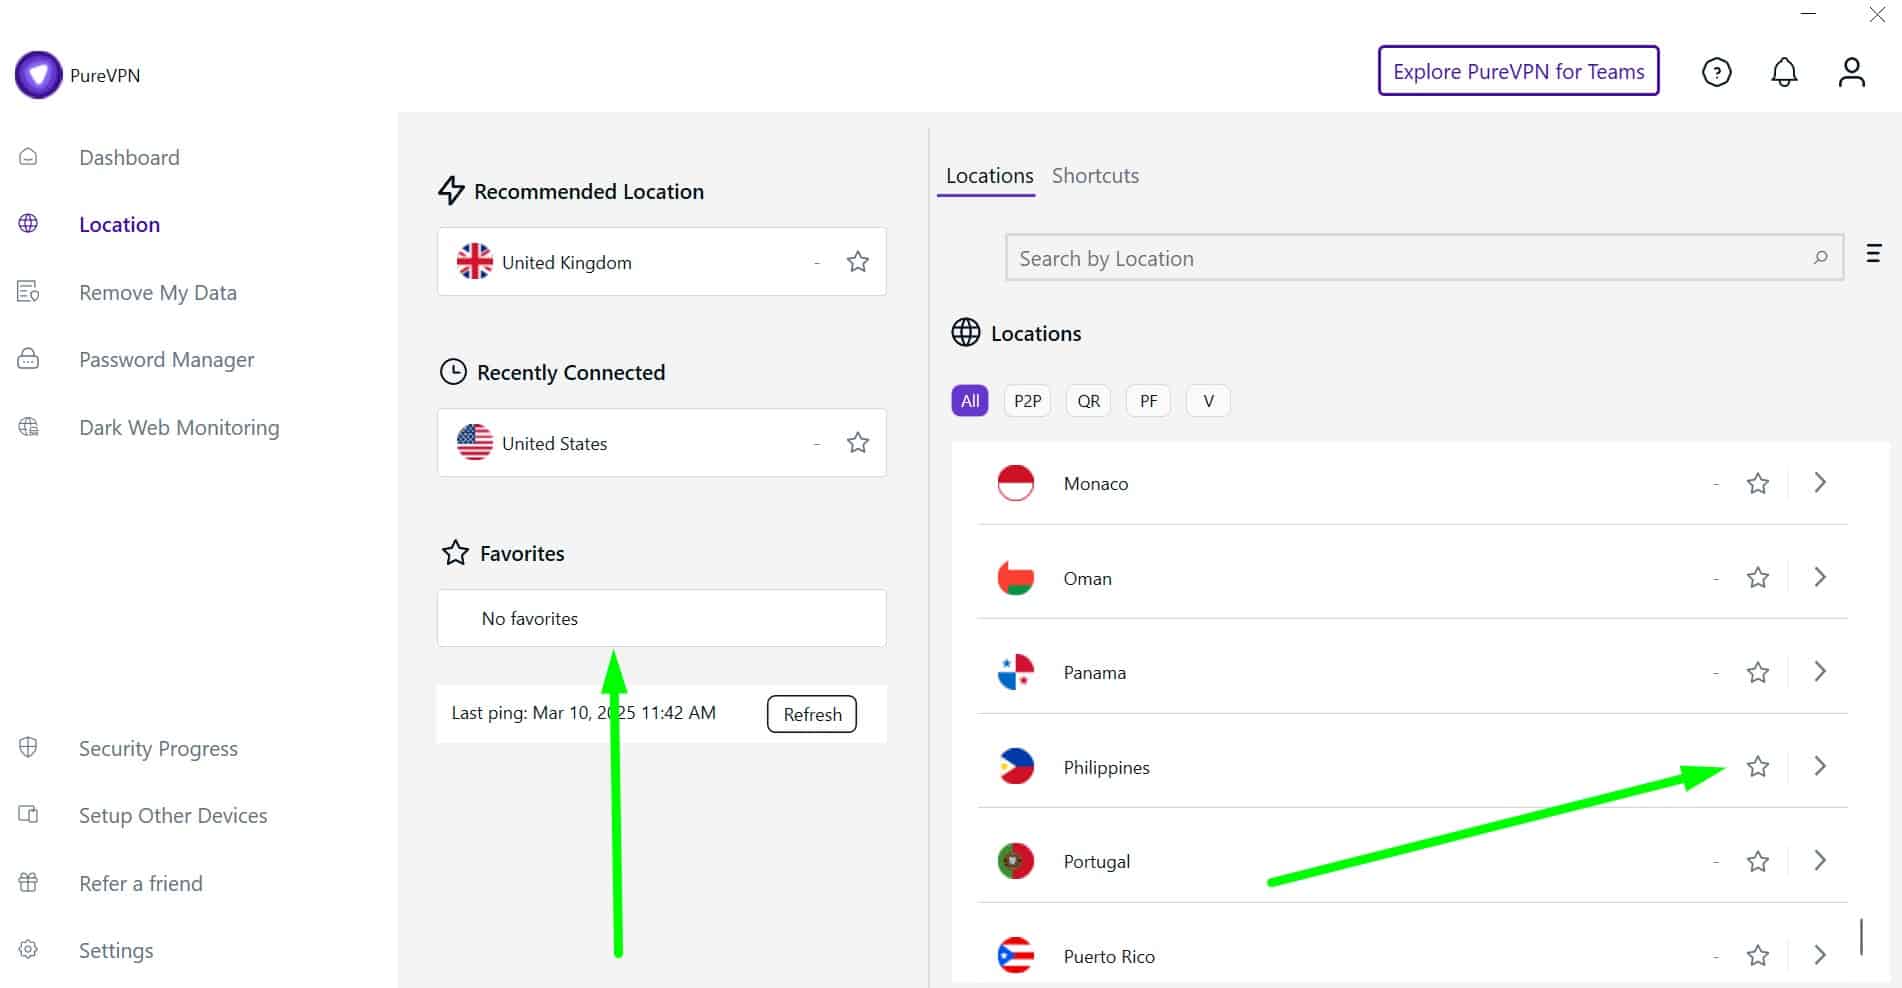The image size is (1902, 988).
Task: Switch to the Shortcuts tab
Action: (1095, 176)
